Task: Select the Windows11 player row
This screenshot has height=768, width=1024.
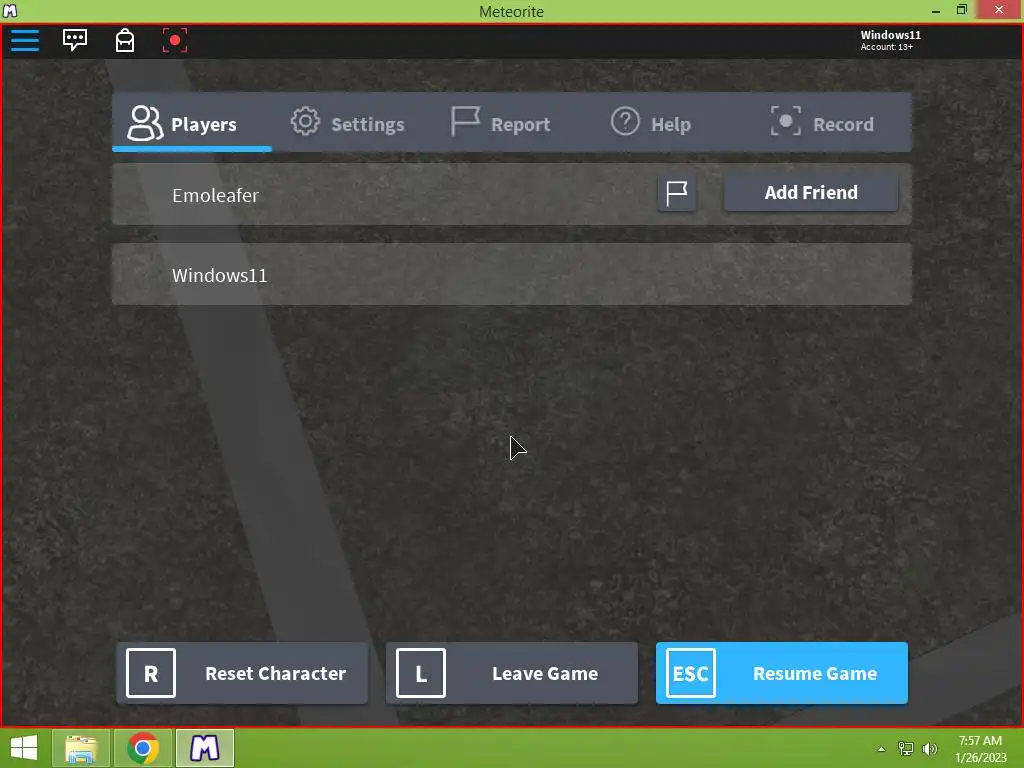Action: coord(511,274)
